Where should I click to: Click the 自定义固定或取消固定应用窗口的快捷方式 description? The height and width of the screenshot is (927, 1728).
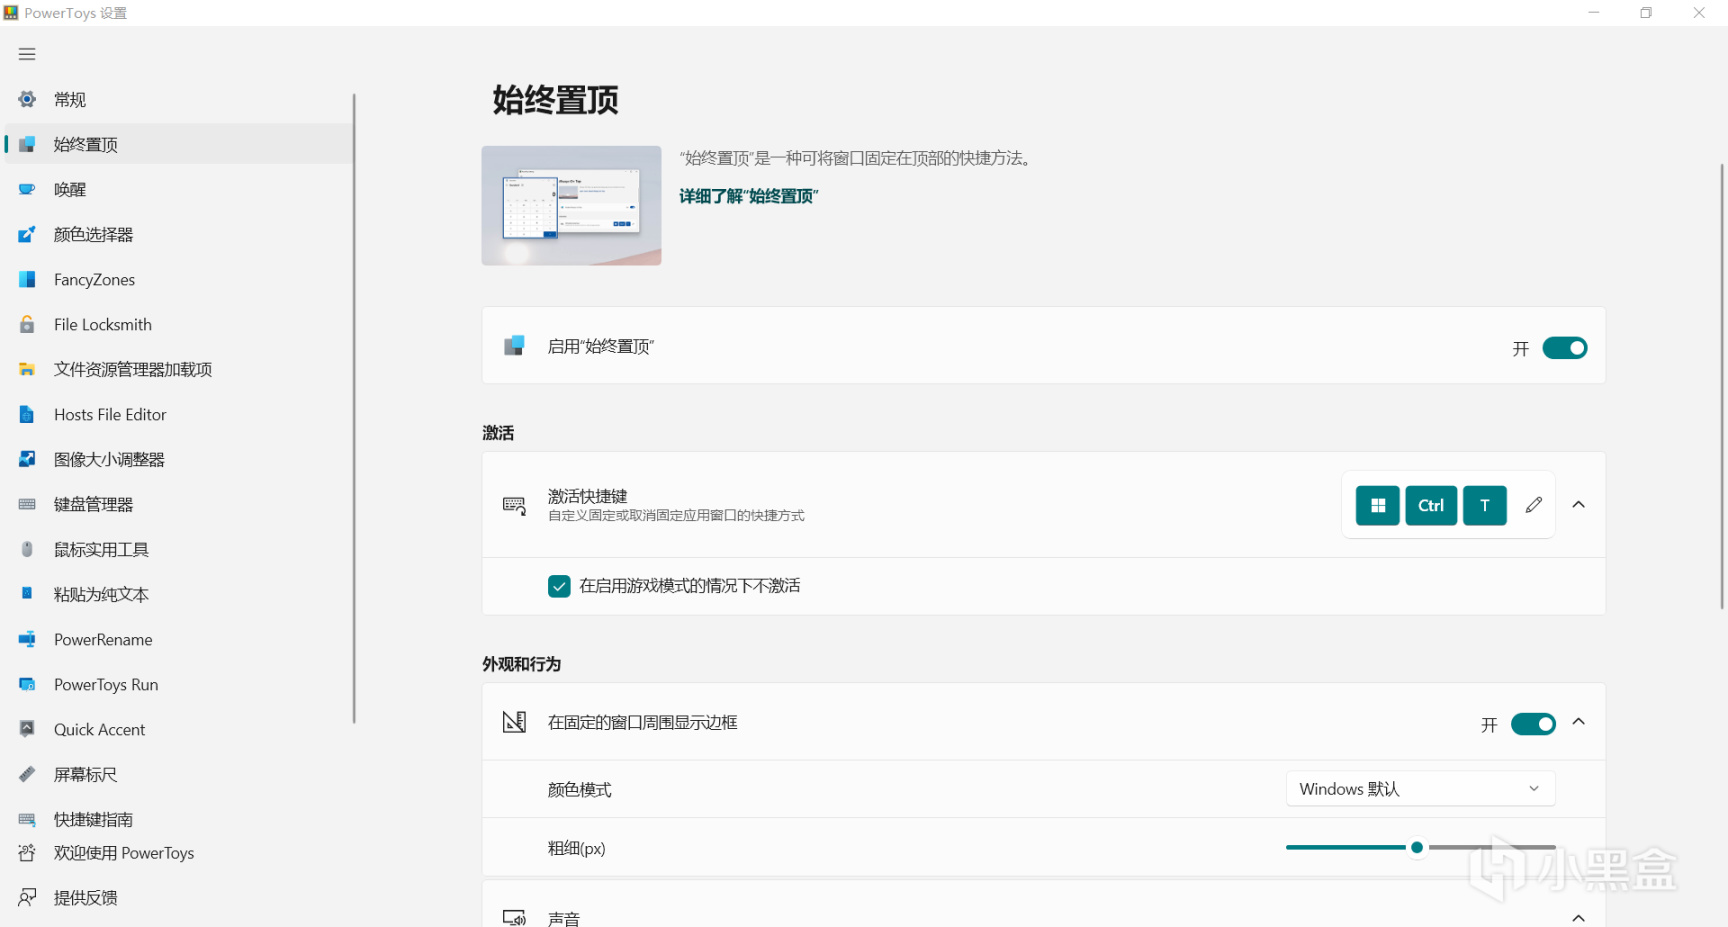tap(676, 516)
